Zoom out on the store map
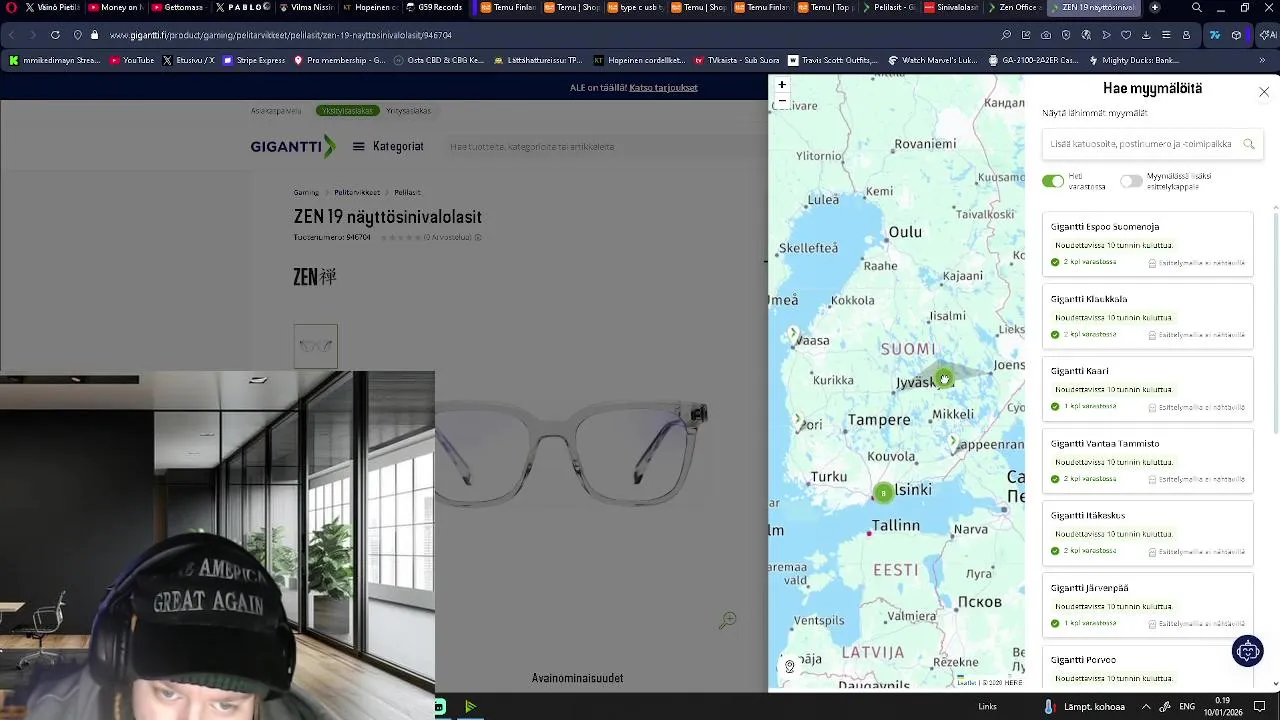The image size is (1280, 720). (x=782, y=101)
